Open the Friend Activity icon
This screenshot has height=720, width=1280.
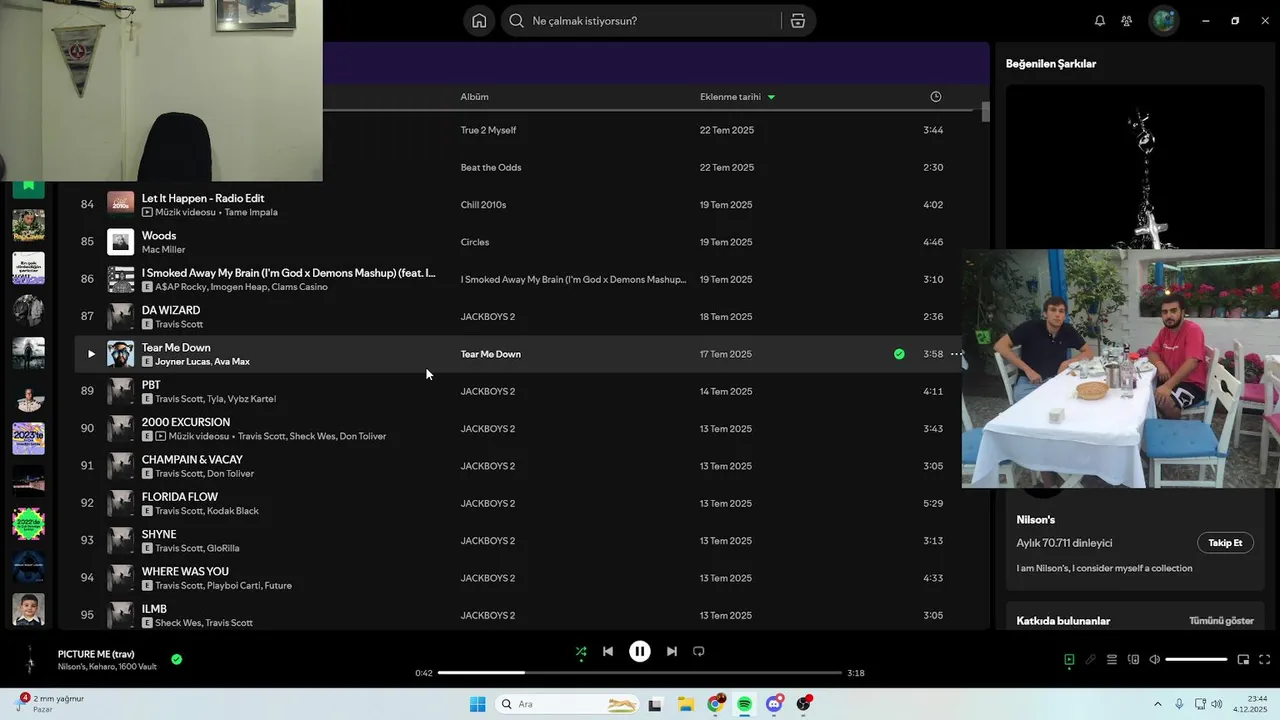[1127, 21]
